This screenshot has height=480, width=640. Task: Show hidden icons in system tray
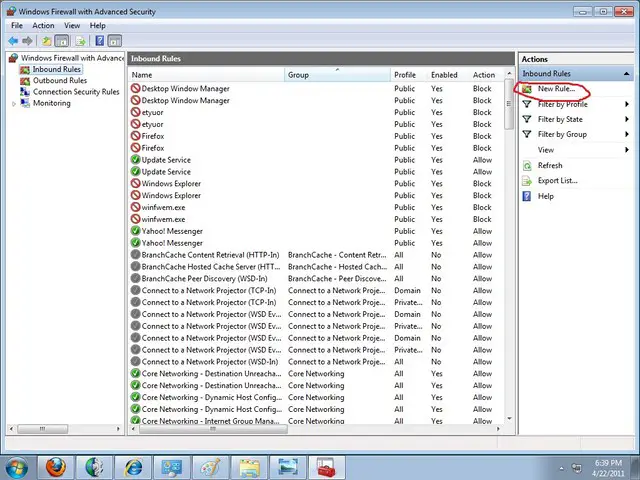click(561, 468)
